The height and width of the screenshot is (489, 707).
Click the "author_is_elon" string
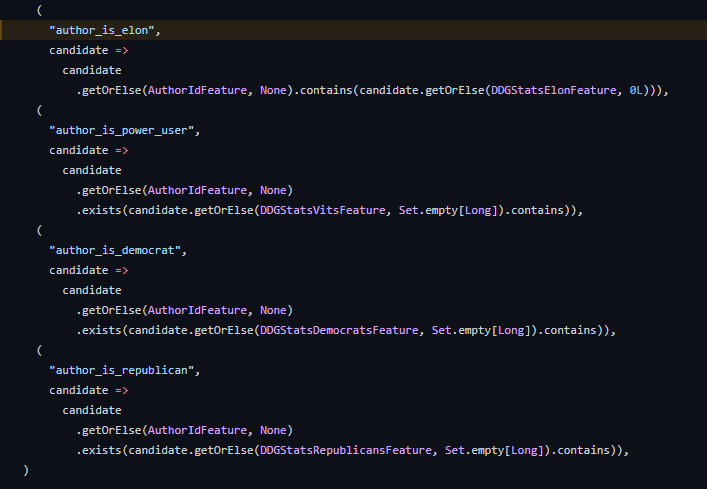[101, 30]
